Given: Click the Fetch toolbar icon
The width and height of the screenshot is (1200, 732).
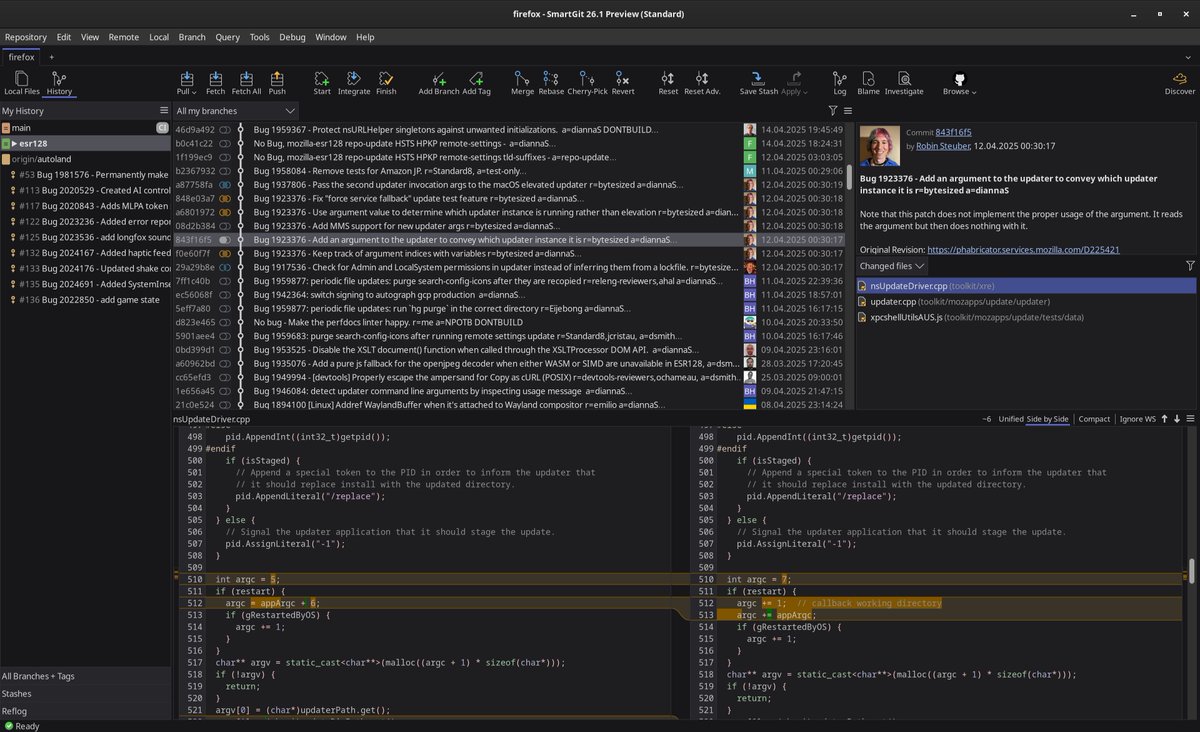Looking at the screenshot, I should pyautogui.click(x=216, y=82).
